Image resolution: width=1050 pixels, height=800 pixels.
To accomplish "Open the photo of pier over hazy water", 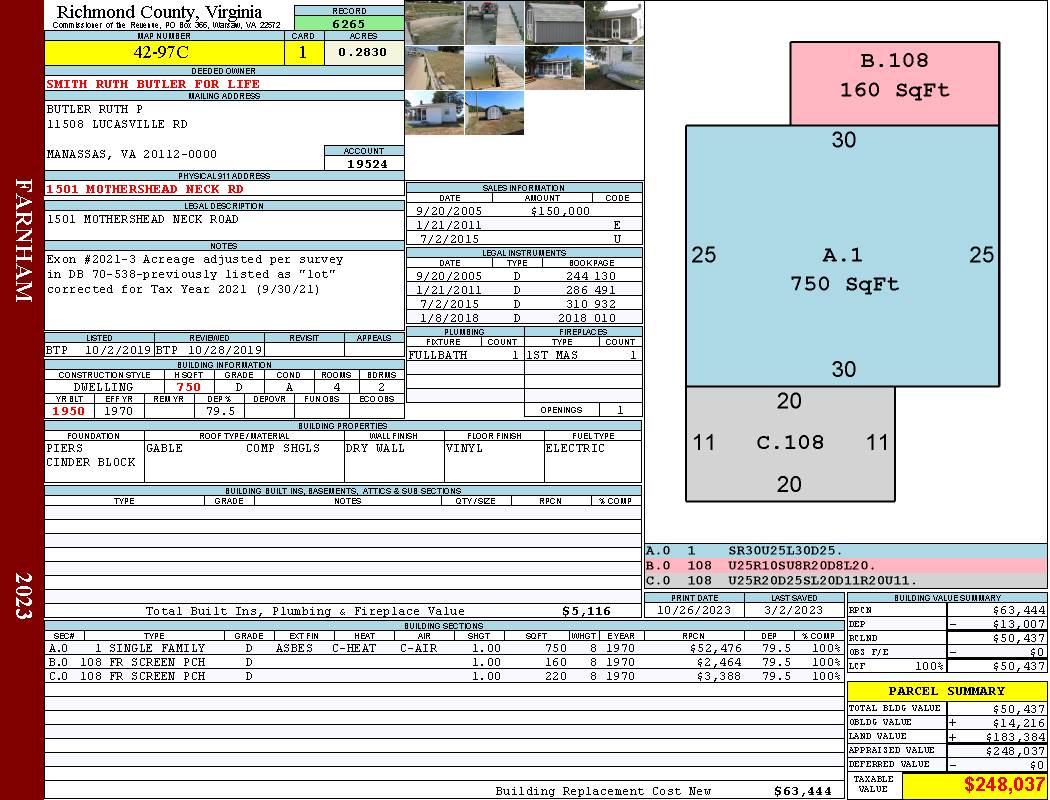I will pyautogui.click(x=494, y=68).
